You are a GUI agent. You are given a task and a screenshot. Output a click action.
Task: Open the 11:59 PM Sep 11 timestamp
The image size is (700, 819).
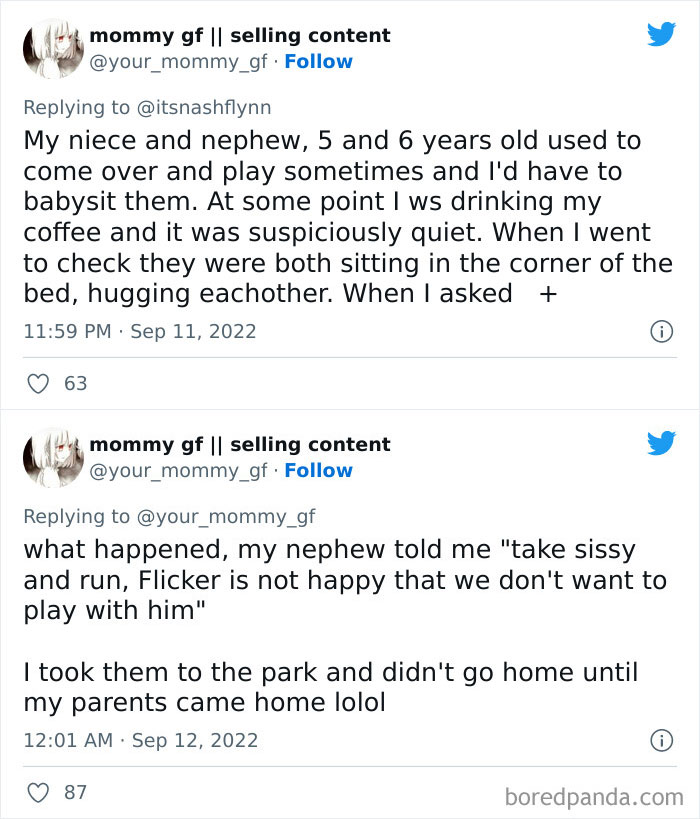tap(139, 331)
